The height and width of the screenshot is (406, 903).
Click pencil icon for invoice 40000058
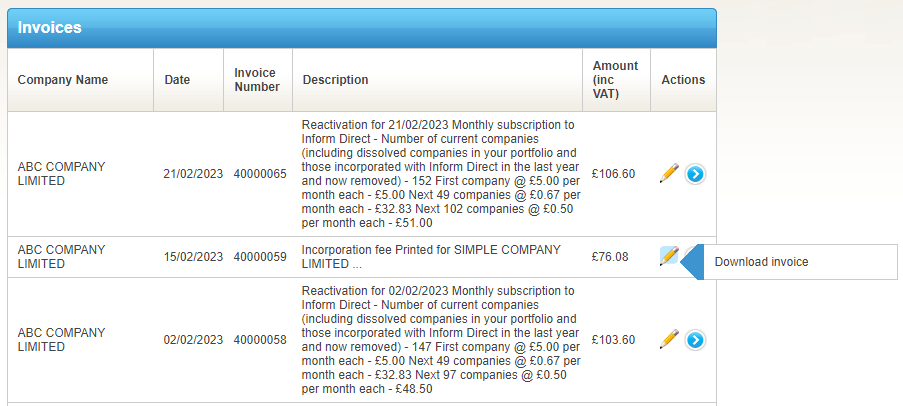tap(669, 339)
